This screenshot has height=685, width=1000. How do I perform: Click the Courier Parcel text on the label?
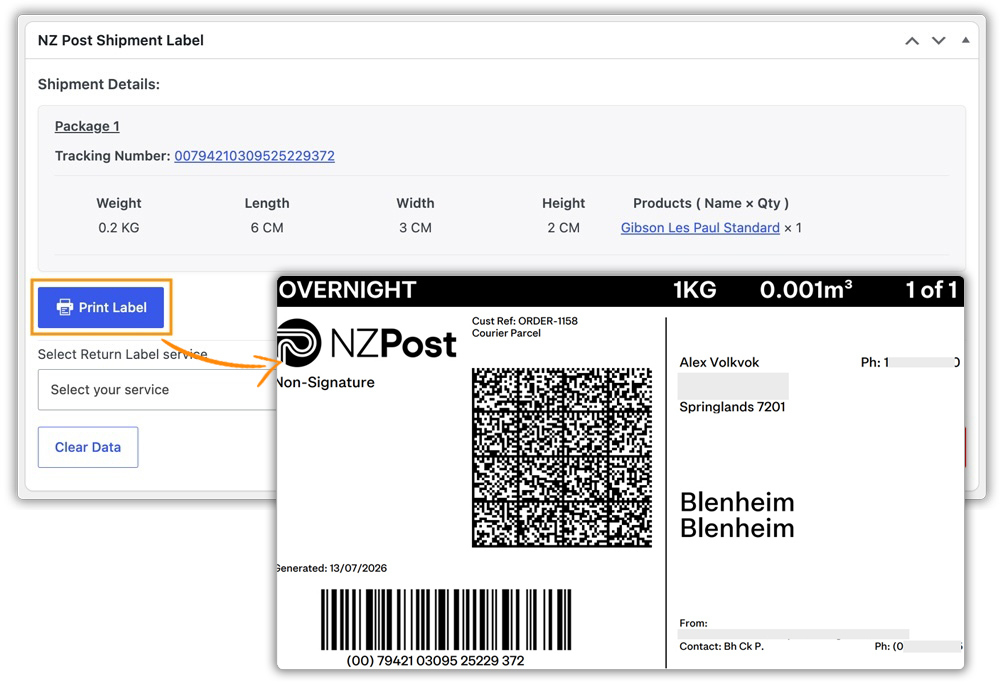click(506, 333)
